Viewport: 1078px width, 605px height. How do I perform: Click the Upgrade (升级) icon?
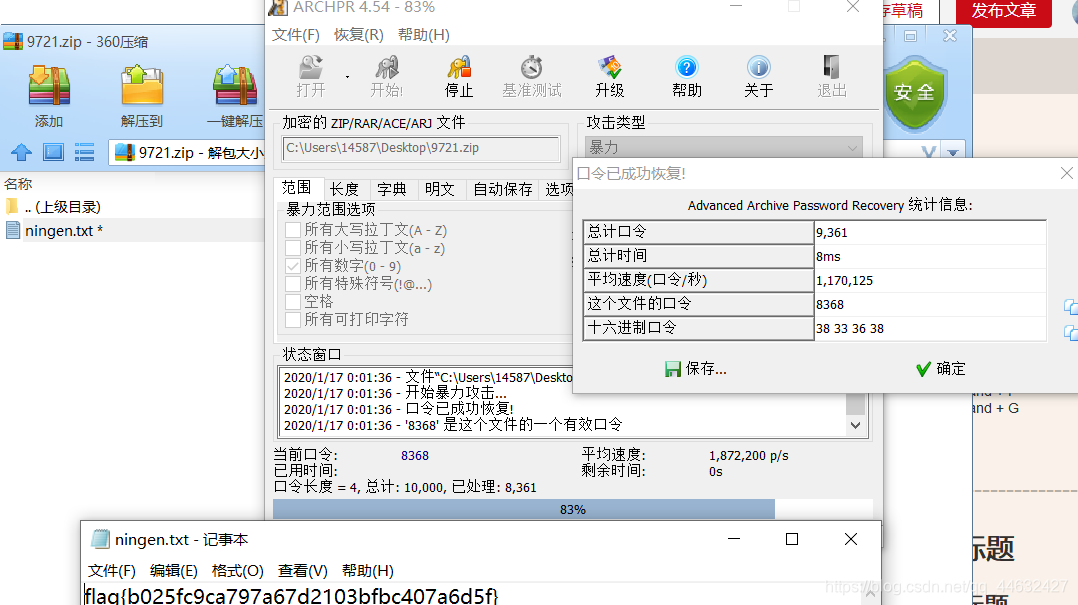click(x=610, y=76)
